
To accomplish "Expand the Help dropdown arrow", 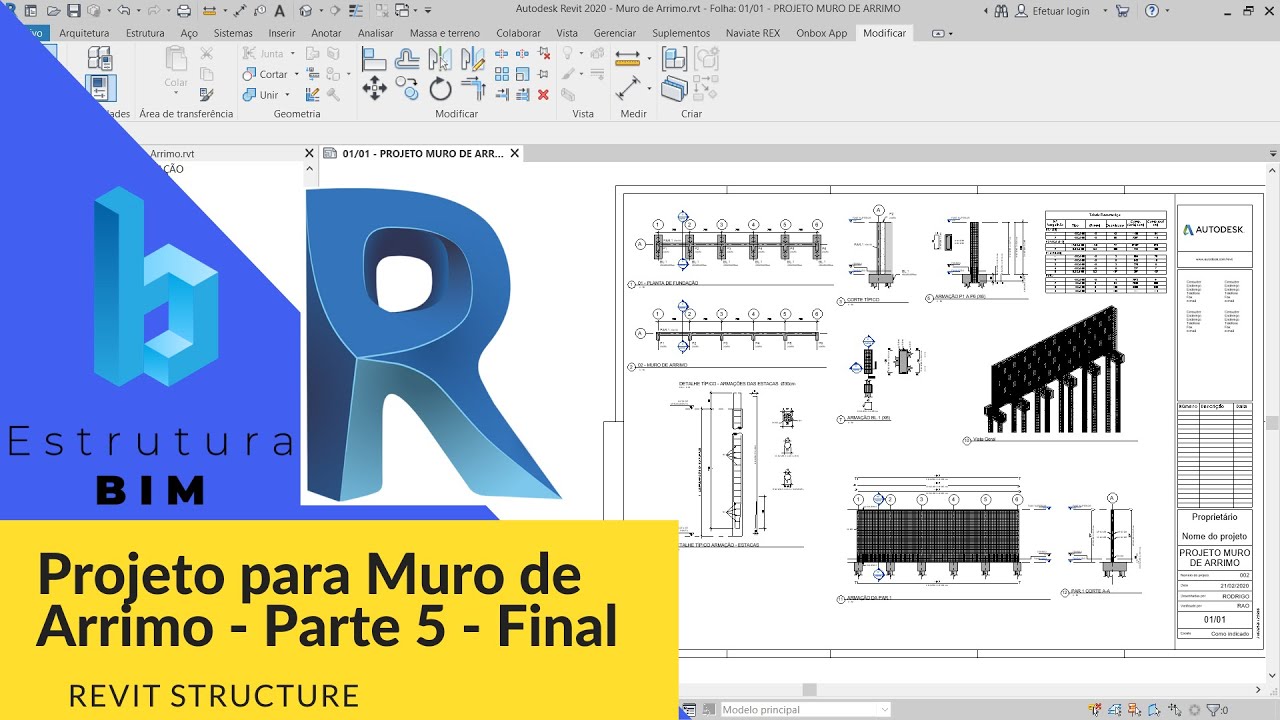I will (1168, 11).
